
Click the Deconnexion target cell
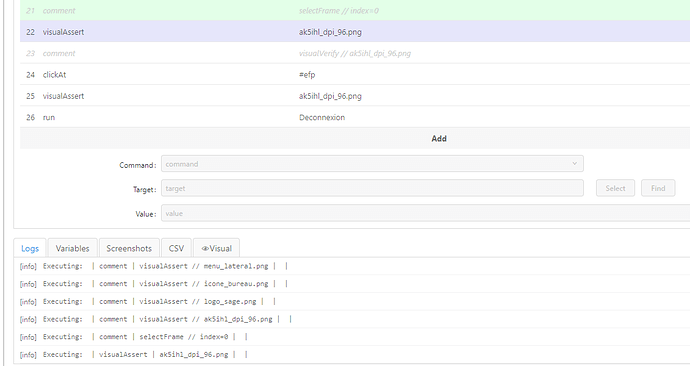tap(322, 117)
